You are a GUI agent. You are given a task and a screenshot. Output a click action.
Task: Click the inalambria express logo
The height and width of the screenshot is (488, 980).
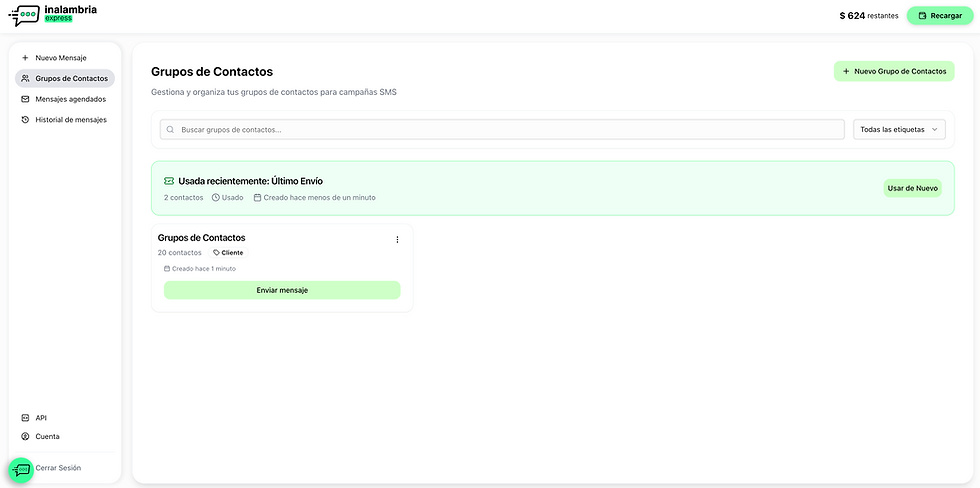pyautogui.click(x=52, y=16)
